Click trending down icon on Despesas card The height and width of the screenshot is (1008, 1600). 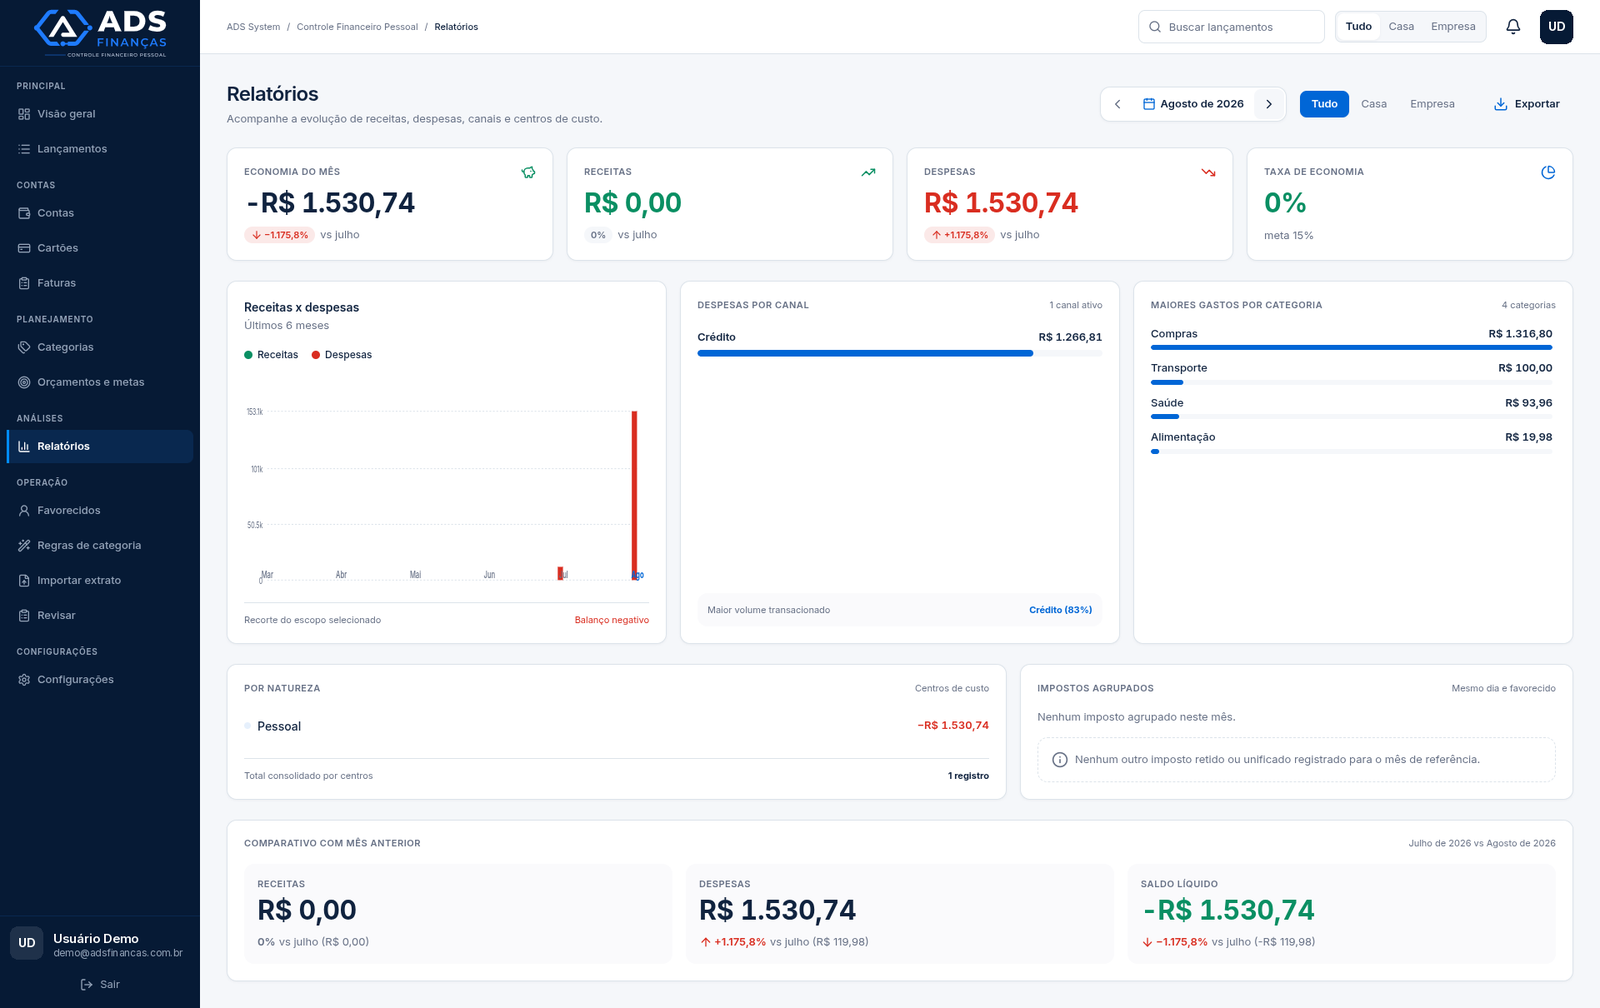(1208, 172)
